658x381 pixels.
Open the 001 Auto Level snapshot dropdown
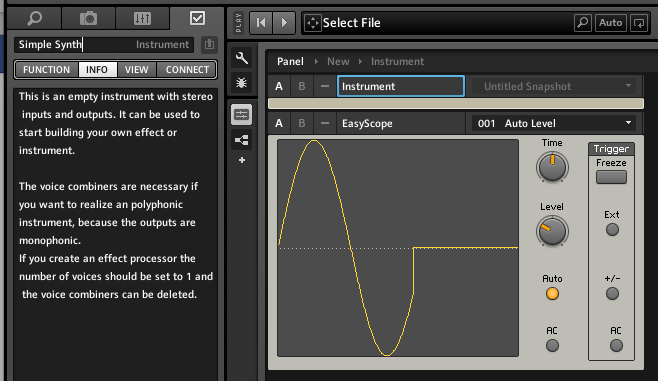[x=554, y=123]
